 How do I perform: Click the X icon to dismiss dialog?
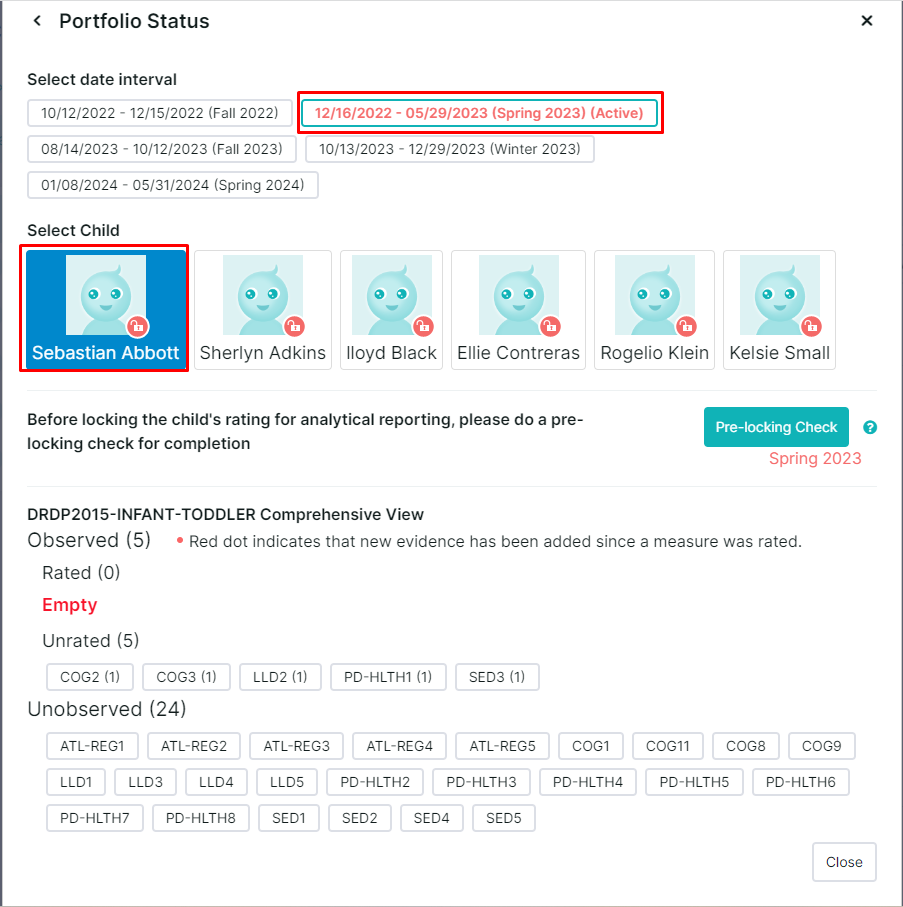click(x=867, y=21)
